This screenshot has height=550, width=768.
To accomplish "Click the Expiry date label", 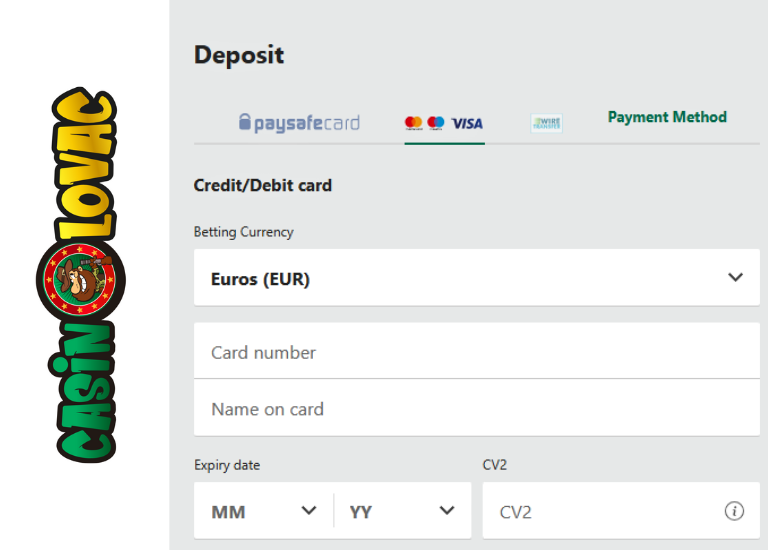I will click(227, 465).
